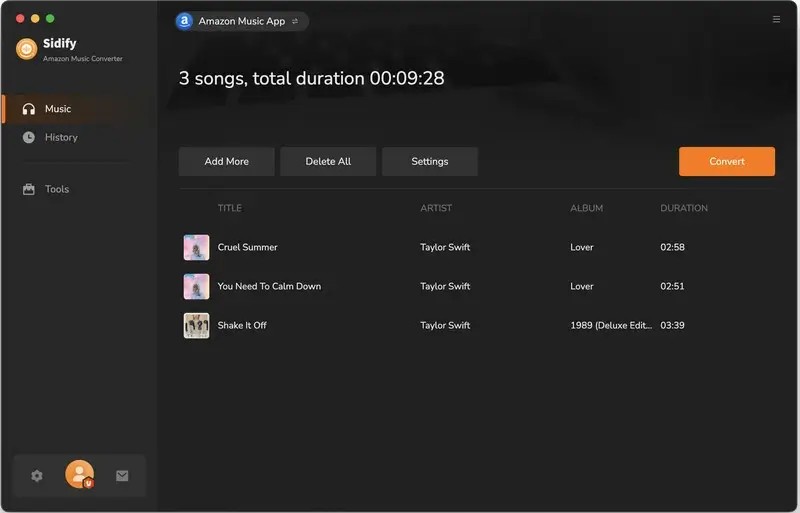This screenshot has height=513, width=800.
Task: Click the ALBUM column header
Action: [x=587, y=208]
